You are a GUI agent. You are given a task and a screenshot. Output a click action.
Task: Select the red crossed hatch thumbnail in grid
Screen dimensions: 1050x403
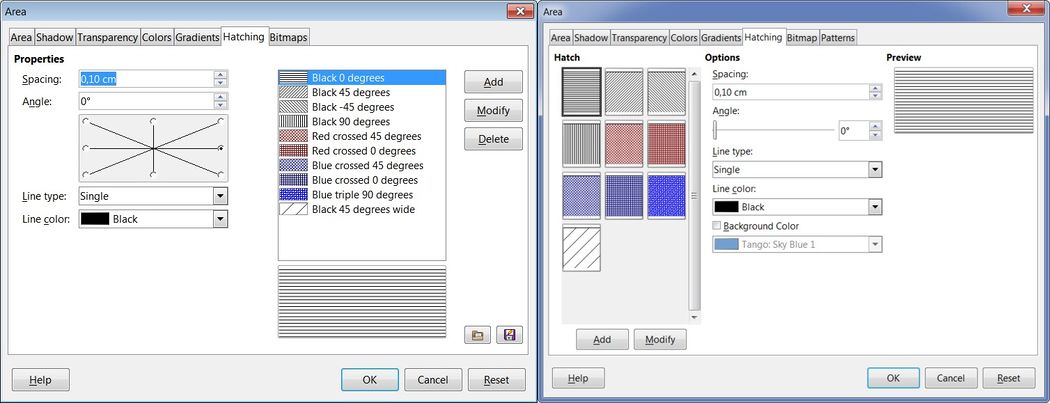pyautogui.click(x=624, y=142)
